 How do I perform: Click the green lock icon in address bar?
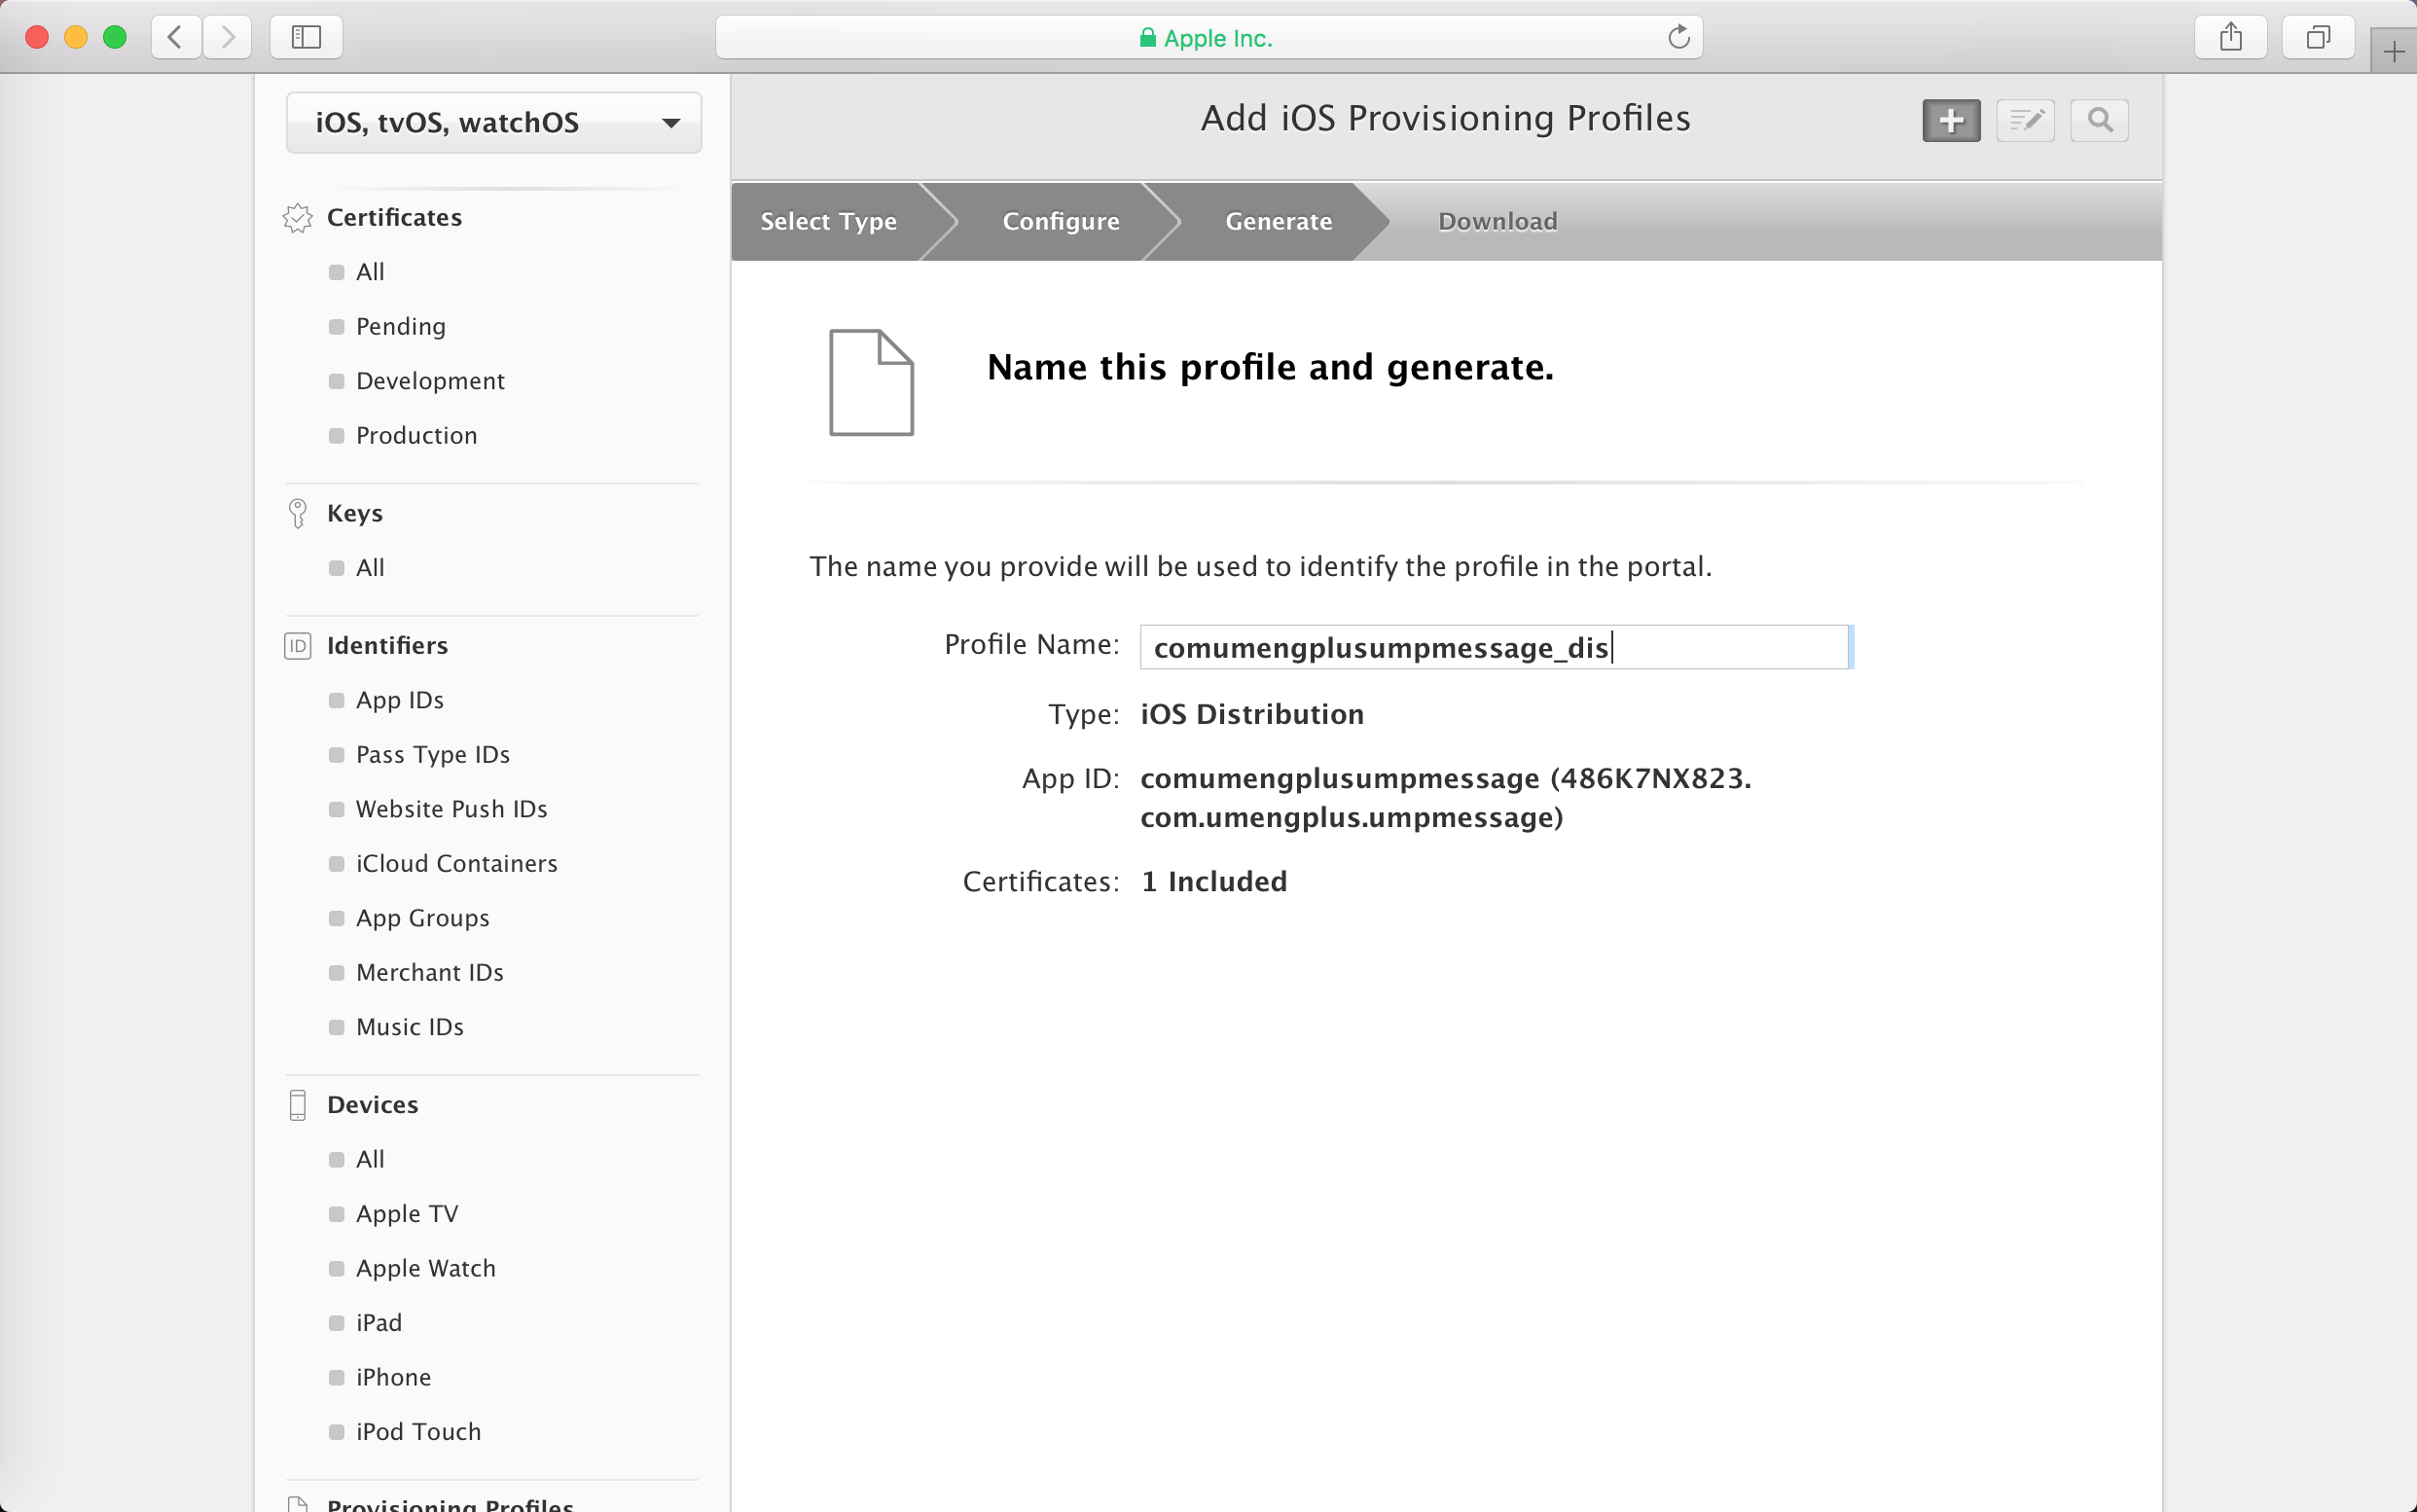(1148, 38)
